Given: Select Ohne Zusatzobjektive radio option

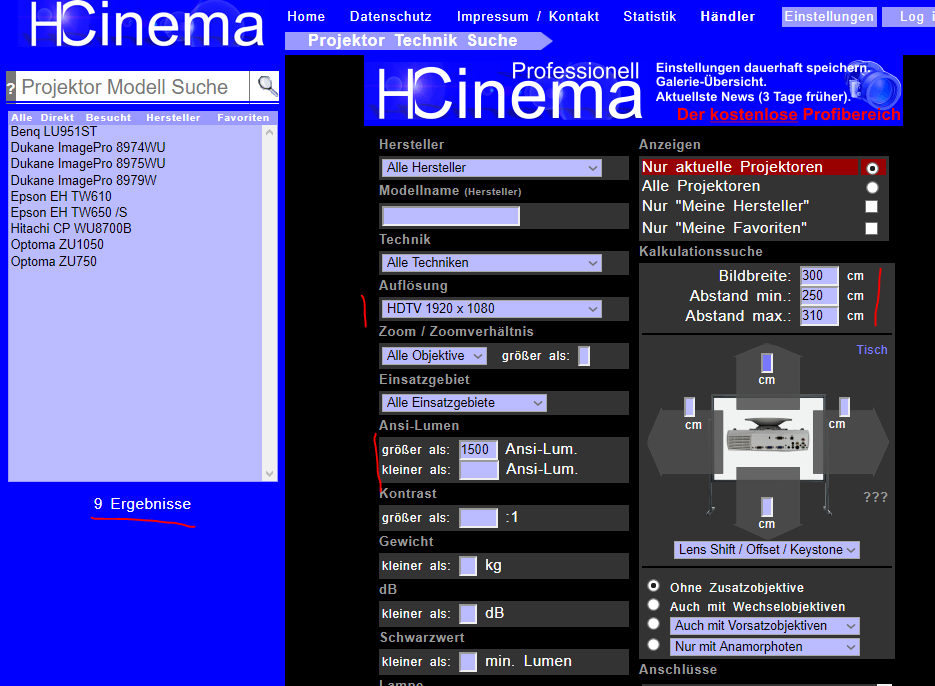Looking at the screenshot, I should pyautogui.click(x=654, y=586).
